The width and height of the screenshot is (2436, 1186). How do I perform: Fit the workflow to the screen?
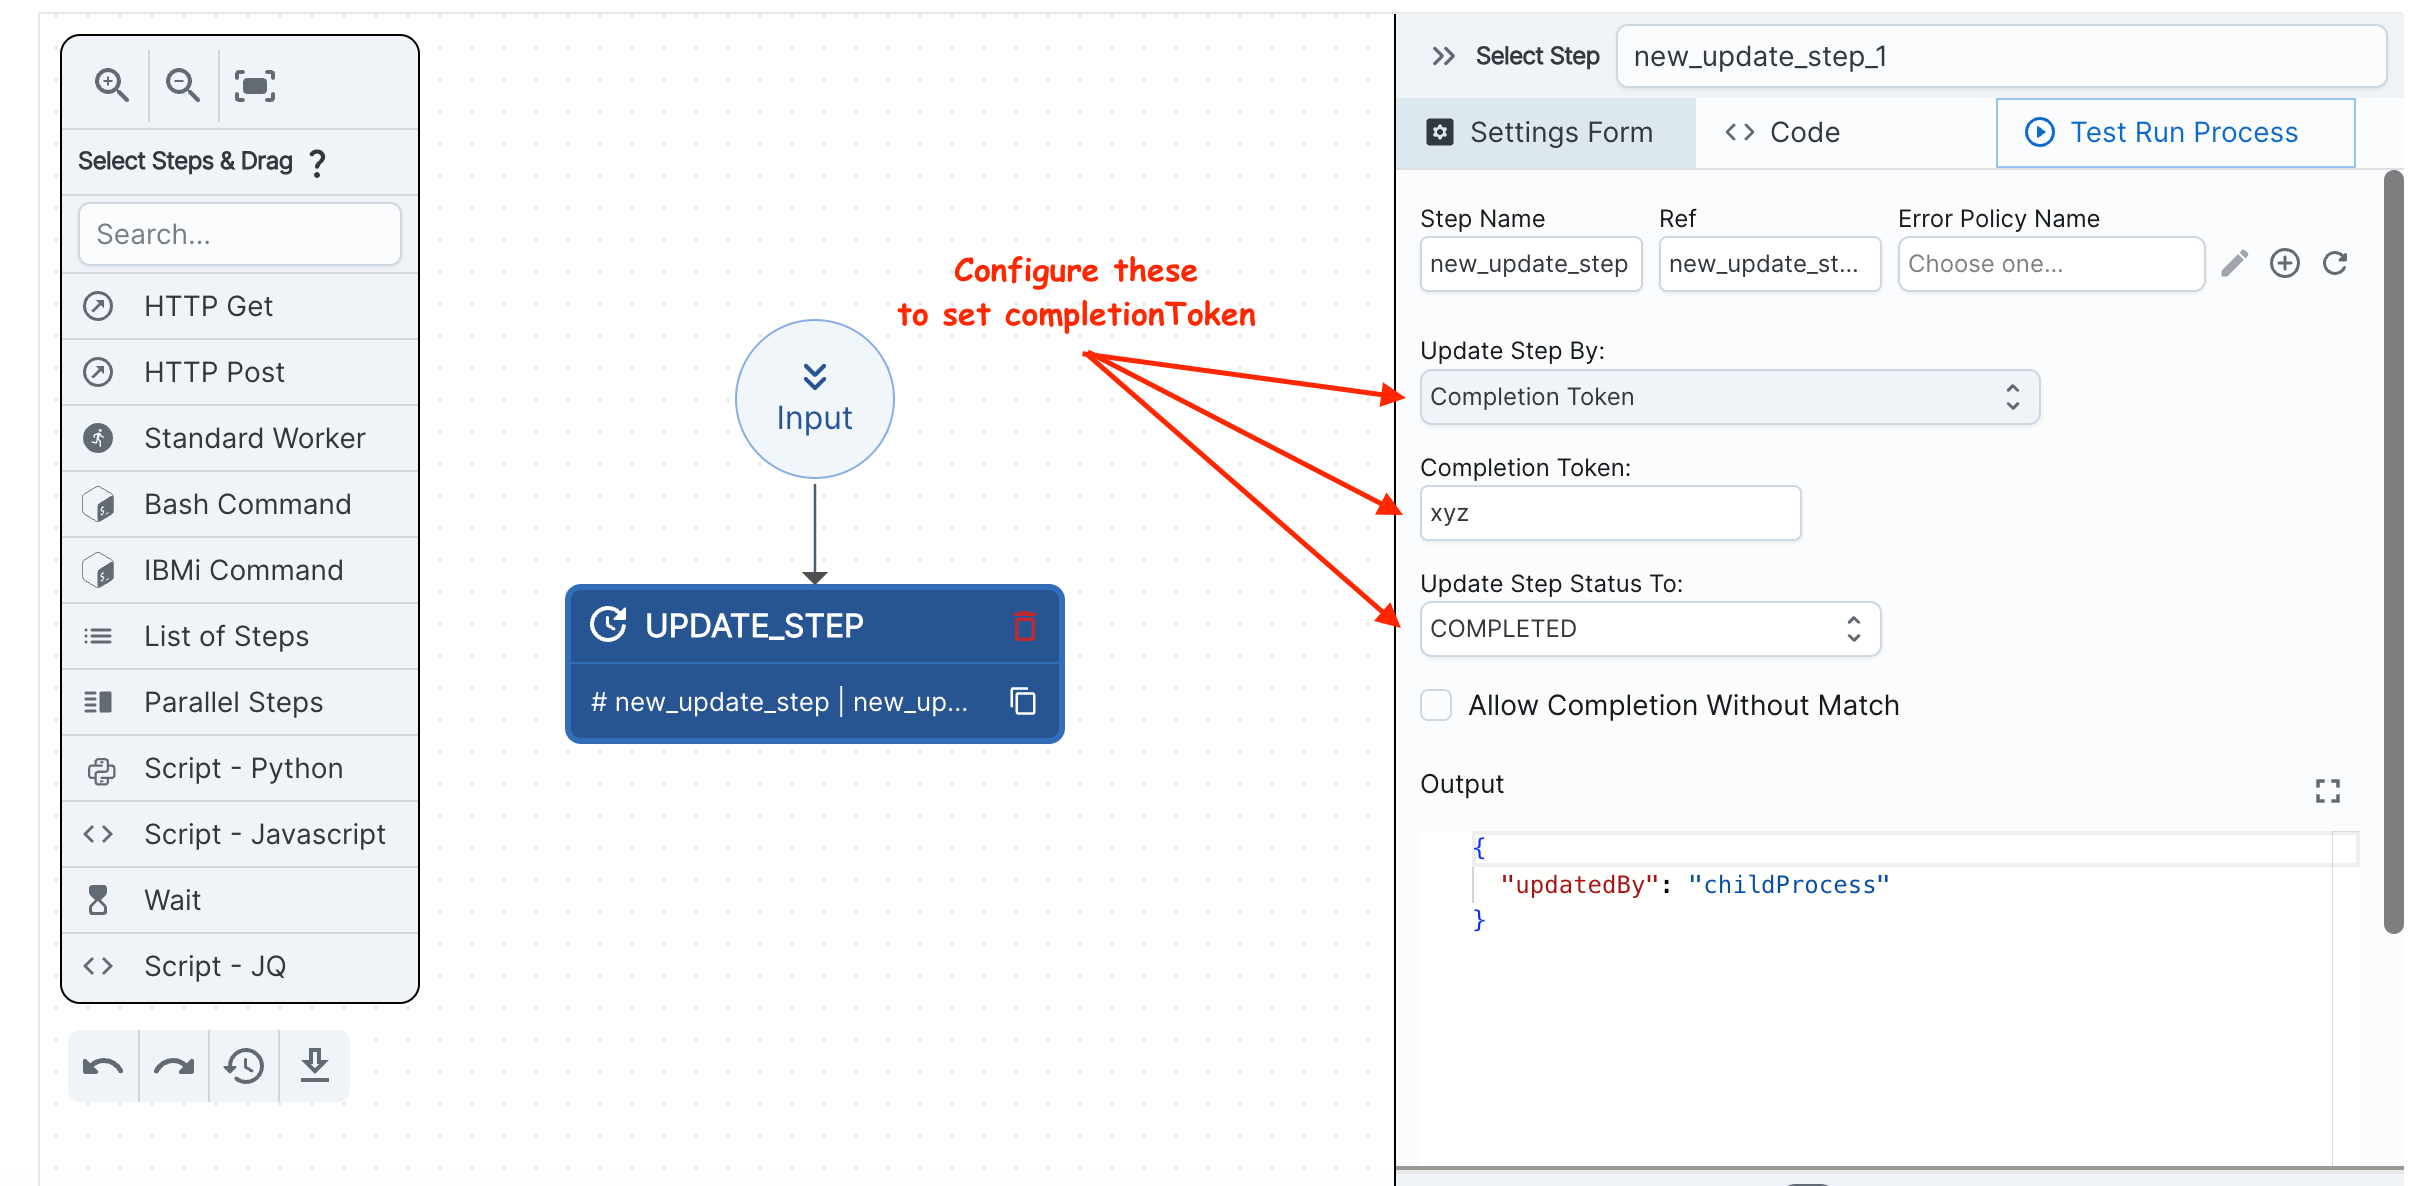point(255,85)
